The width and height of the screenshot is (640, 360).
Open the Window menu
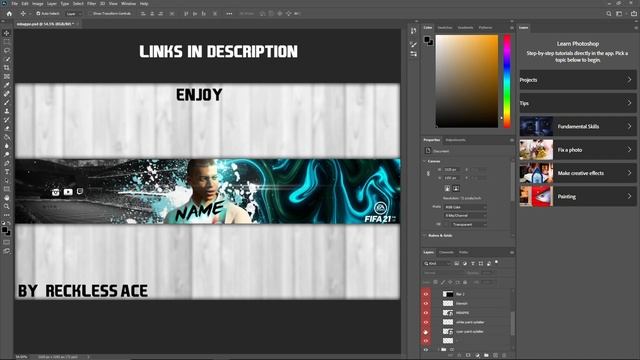click(x=128, y=4)
